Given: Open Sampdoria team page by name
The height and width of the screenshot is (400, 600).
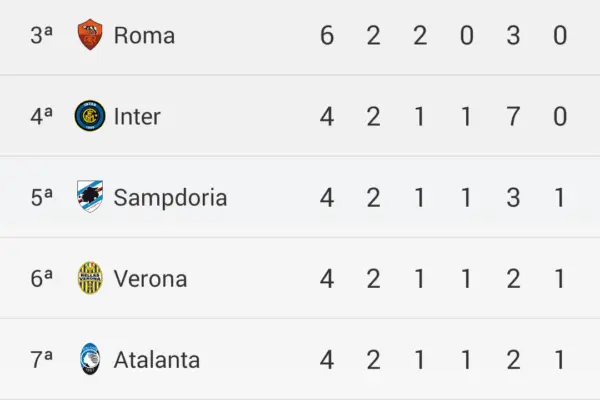Looking at the screenshot, I should point(170,197).
